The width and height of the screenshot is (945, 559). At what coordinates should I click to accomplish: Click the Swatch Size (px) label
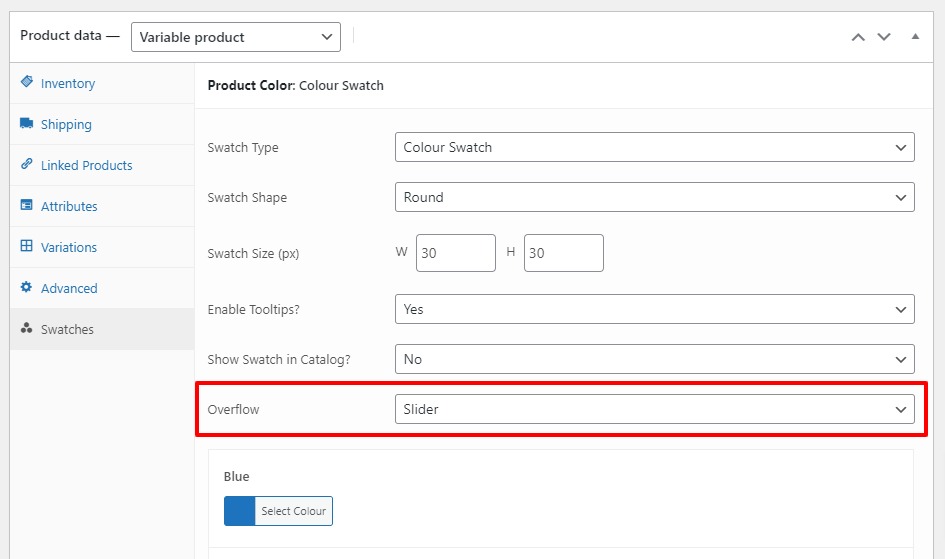point(253,254)
